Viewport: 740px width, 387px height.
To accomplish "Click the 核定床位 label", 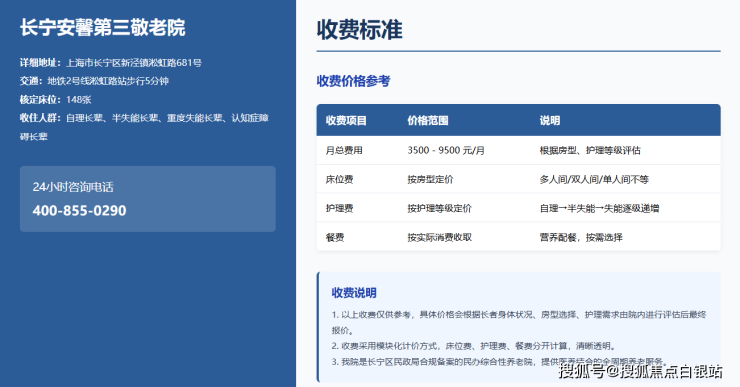I will point(40,100).
